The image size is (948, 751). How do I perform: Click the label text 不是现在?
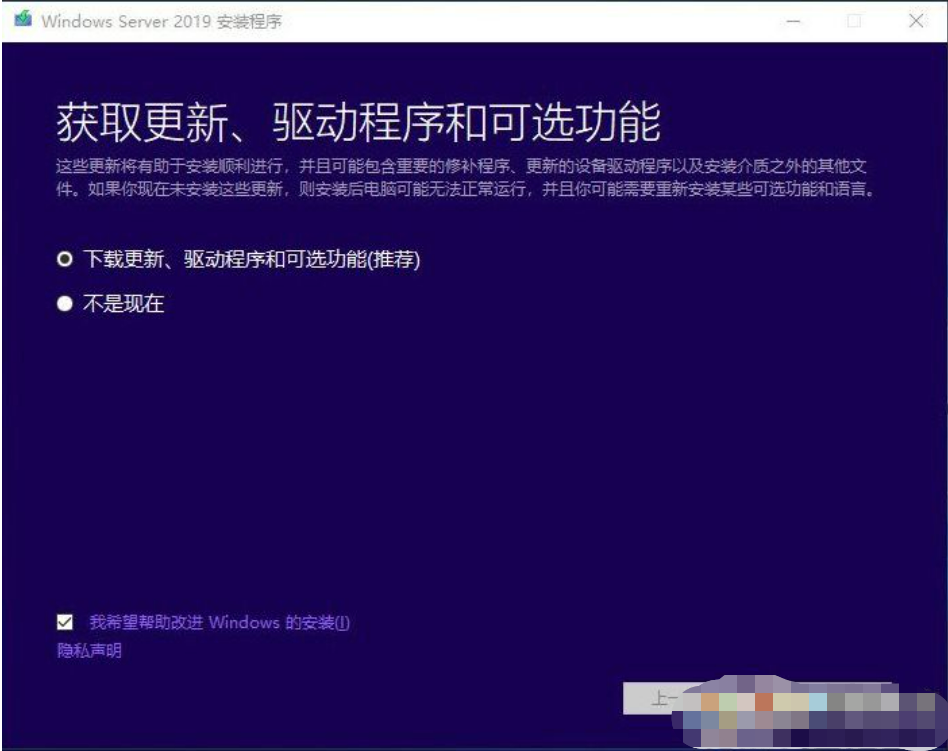coord(123,304)
